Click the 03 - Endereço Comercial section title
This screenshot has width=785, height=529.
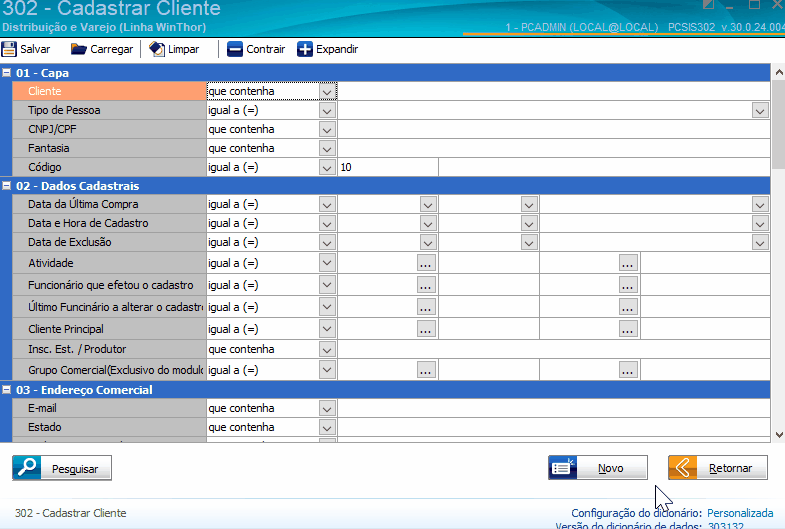[84, 390]
